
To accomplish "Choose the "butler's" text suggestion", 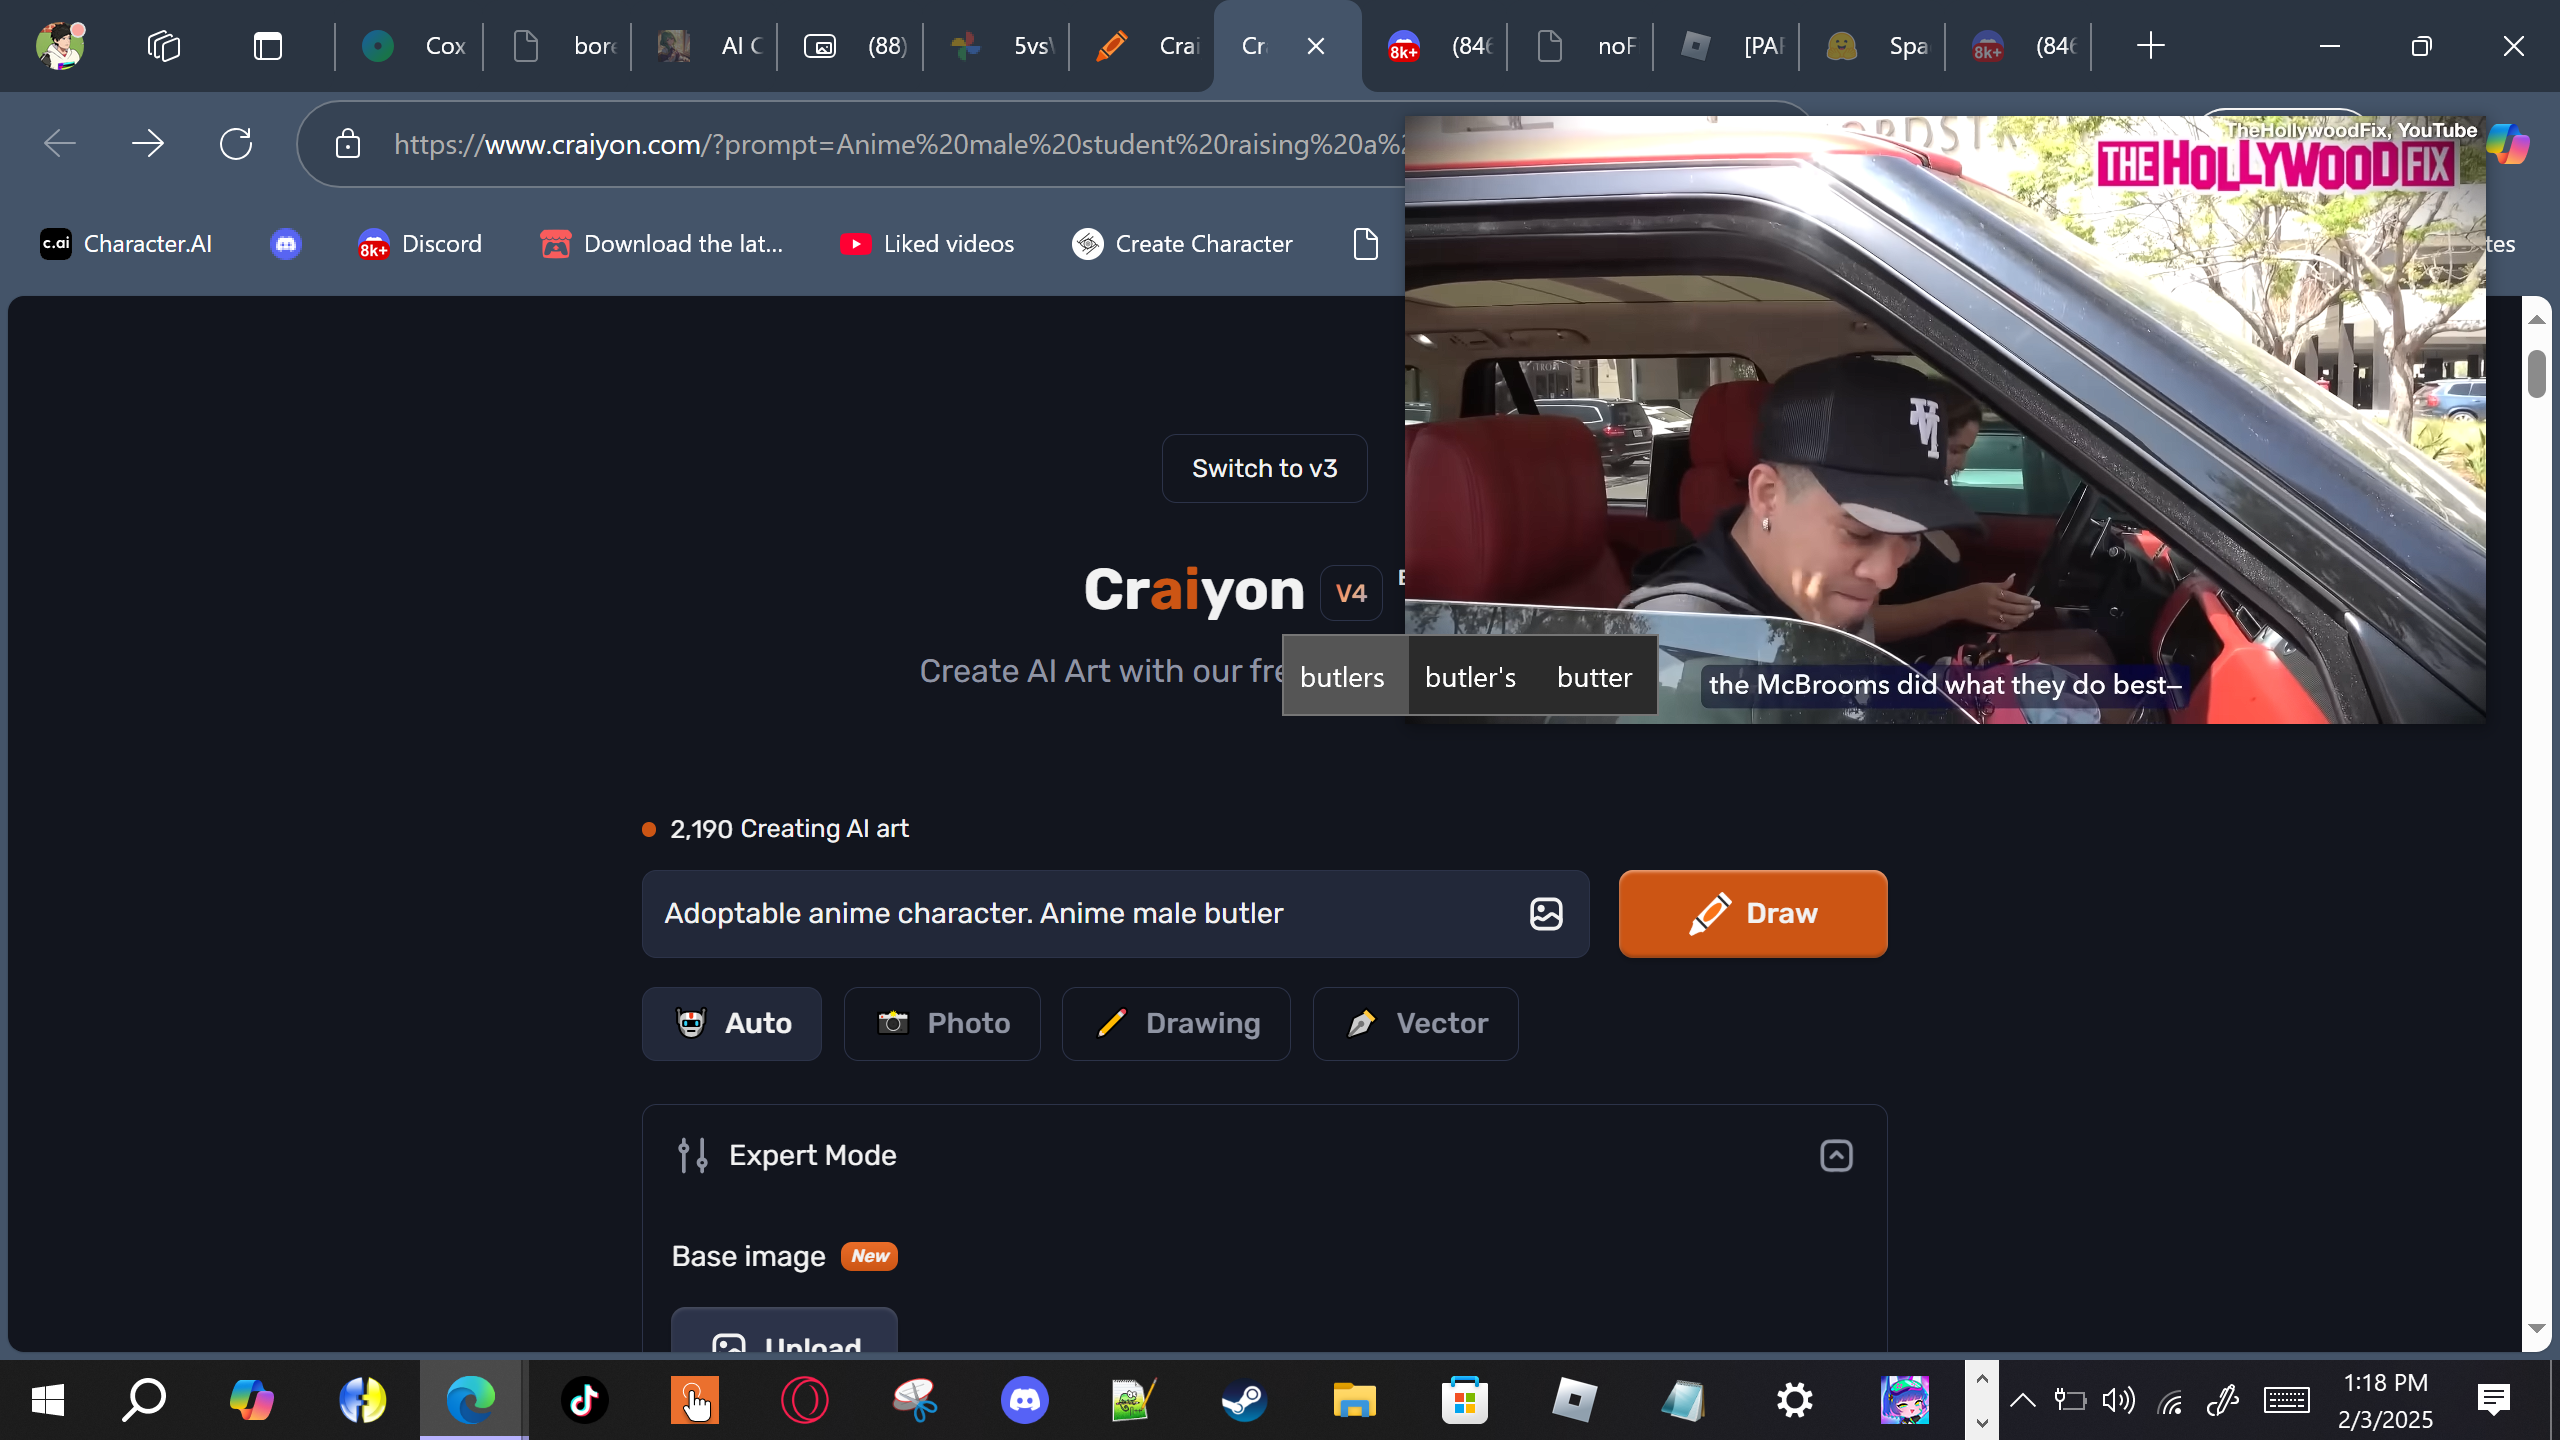I will tap(1470, 677).
